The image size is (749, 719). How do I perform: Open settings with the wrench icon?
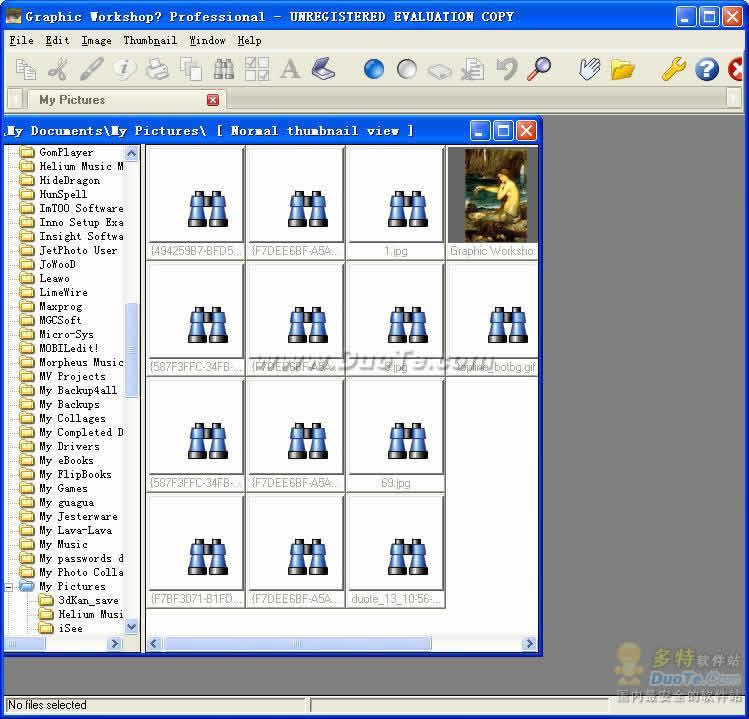tap(674, 69)
